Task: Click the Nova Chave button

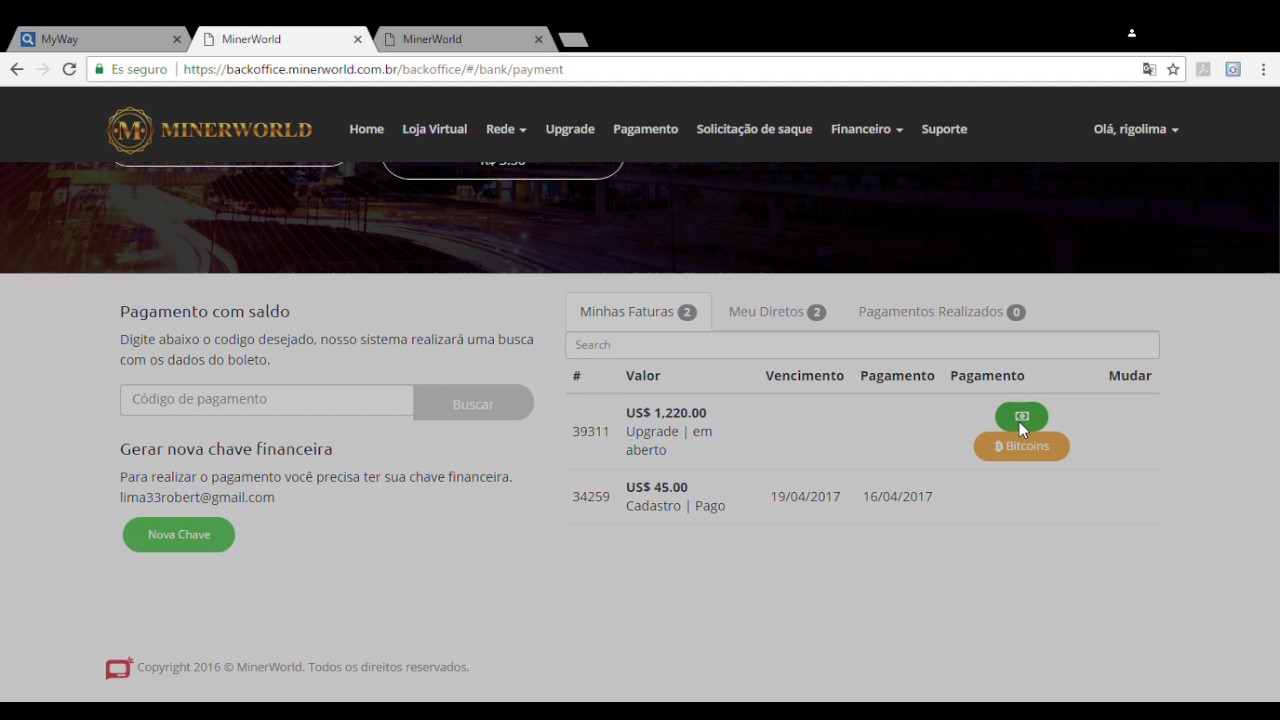Action: pos(179,535)
